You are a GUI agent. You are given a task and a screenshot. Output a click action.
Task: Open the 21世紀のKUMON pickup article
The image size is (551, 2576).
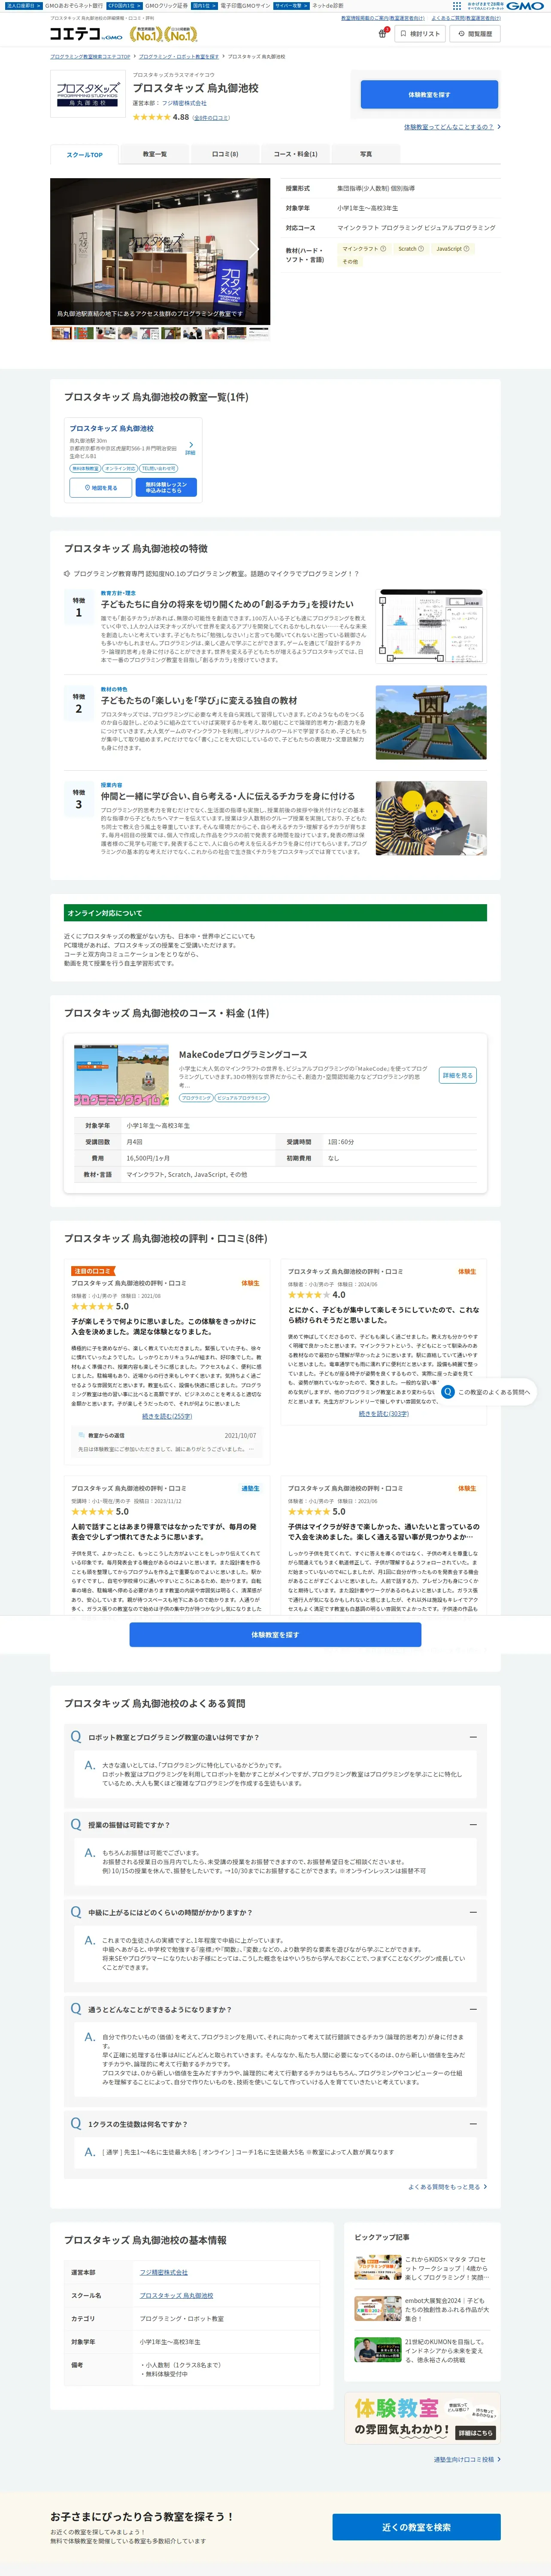(x=421, y=2350)
